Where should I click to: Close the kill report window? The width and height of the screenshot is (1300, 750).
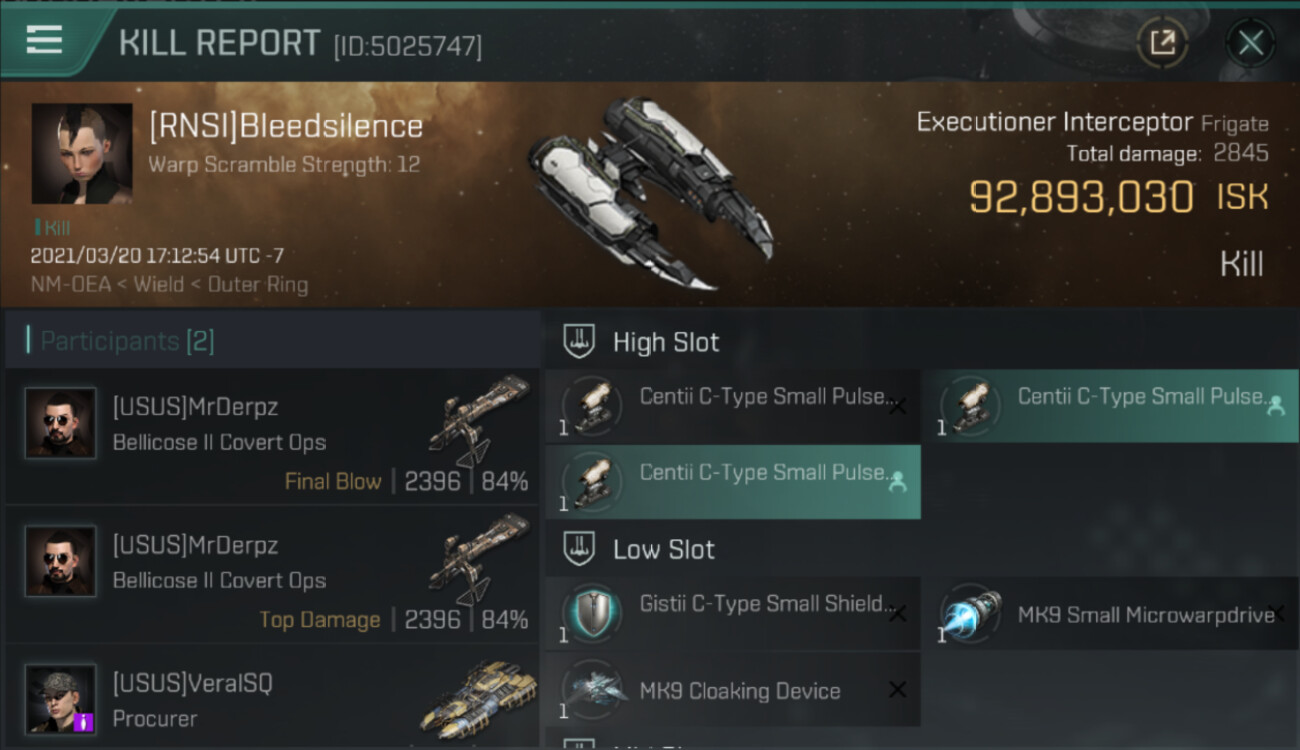coord(1250,43)
